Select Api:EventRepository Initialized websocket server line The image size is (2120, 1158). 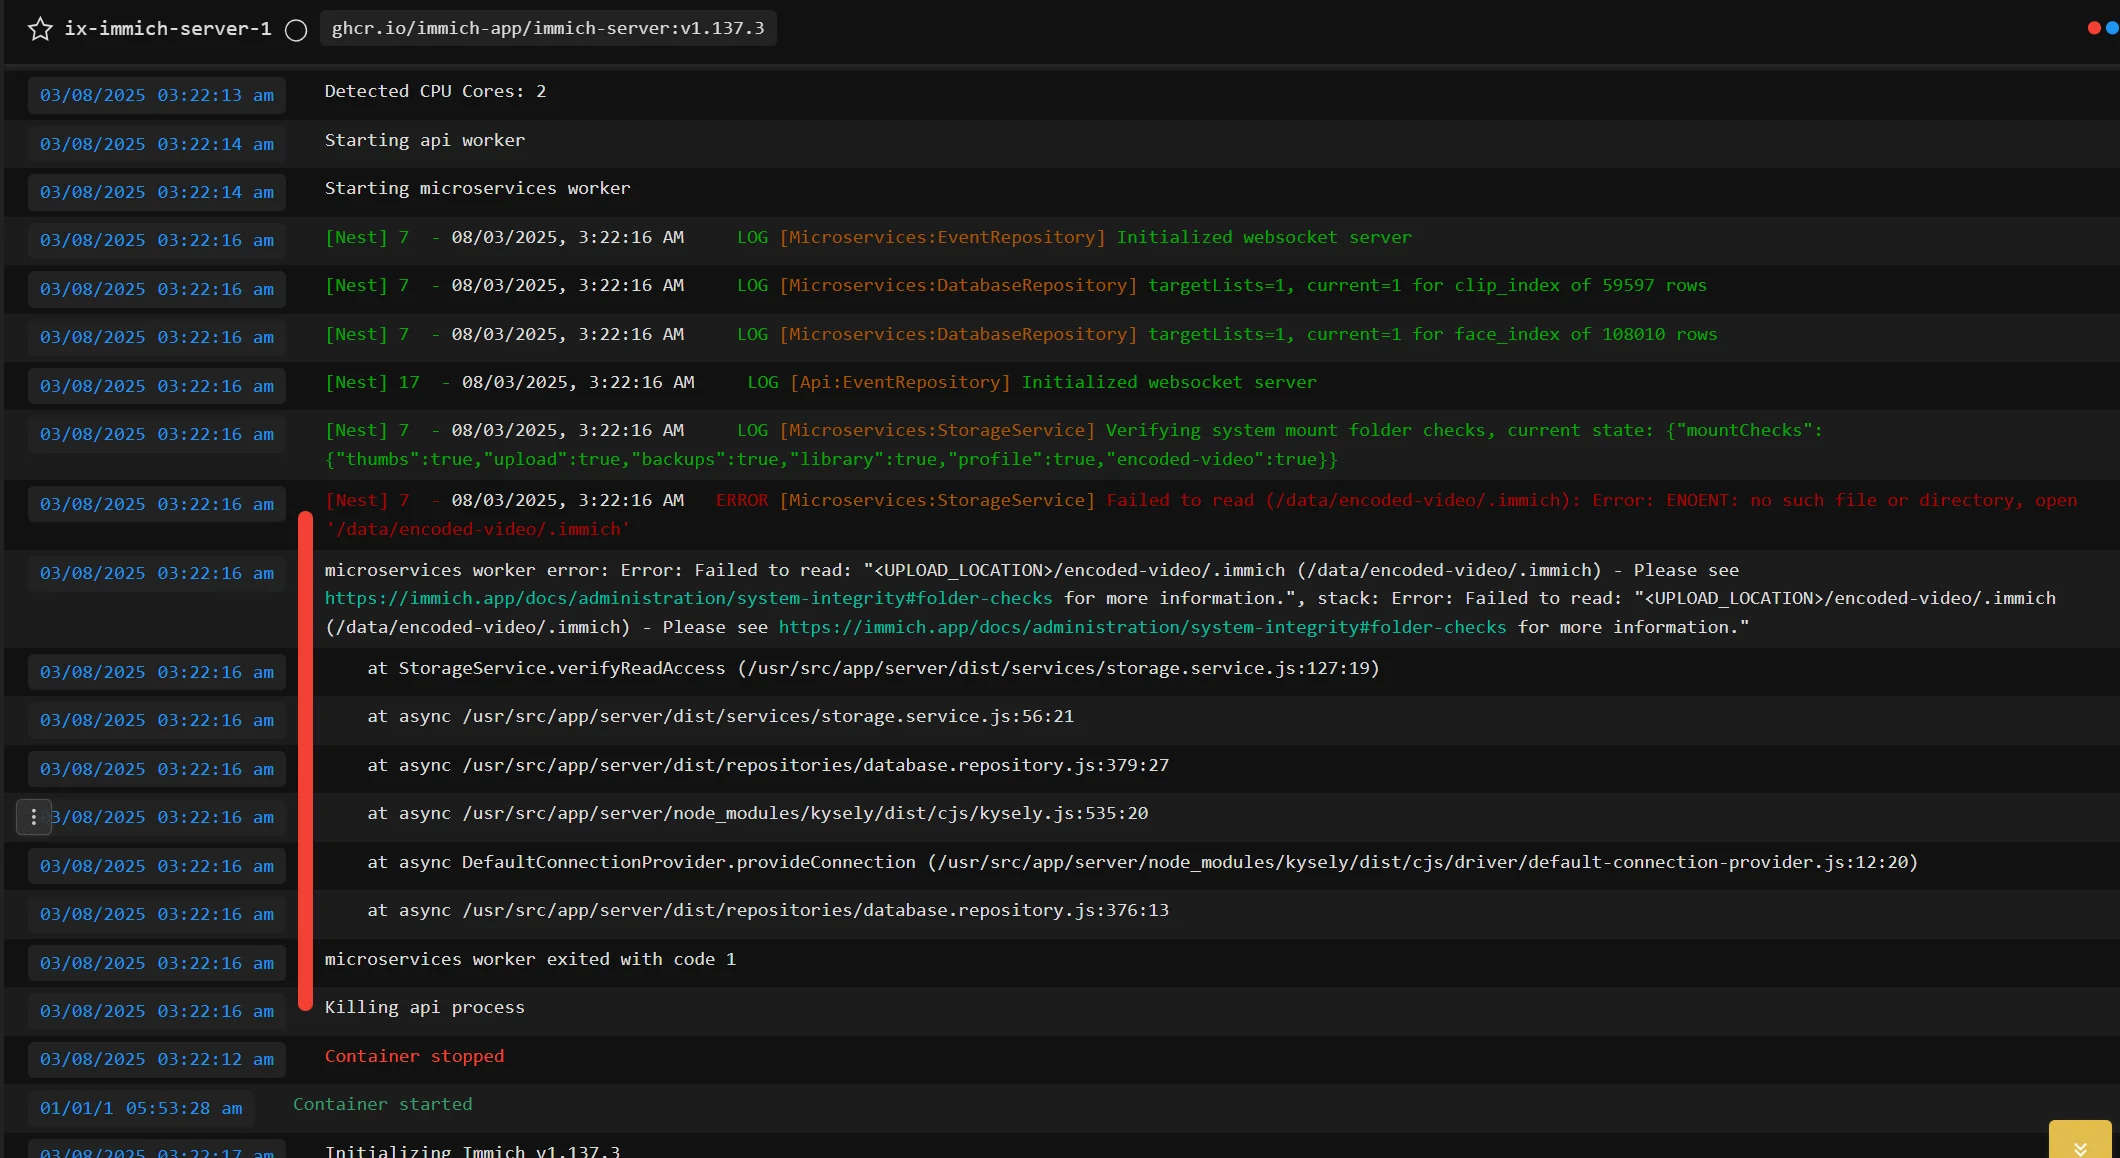coord(821,382)
